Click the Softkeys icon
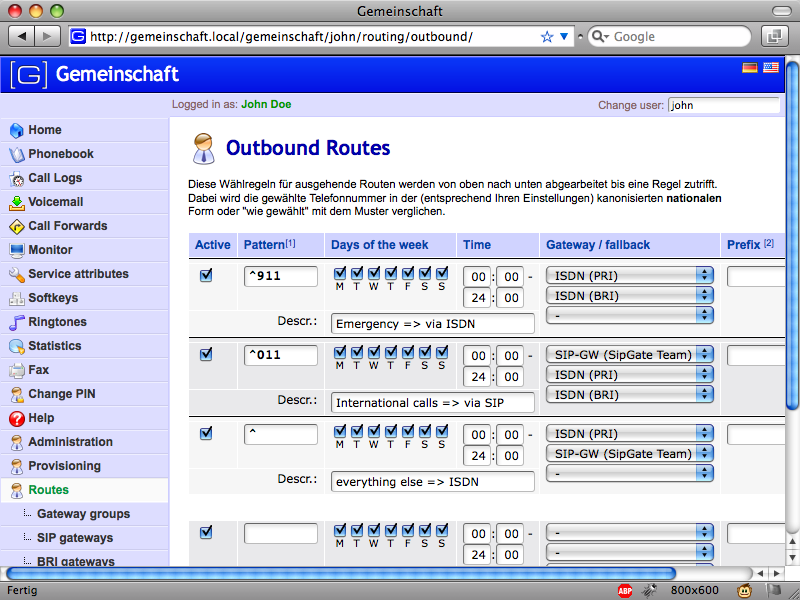The width and height of the screenshot is (800, 600). click(16, 298)
